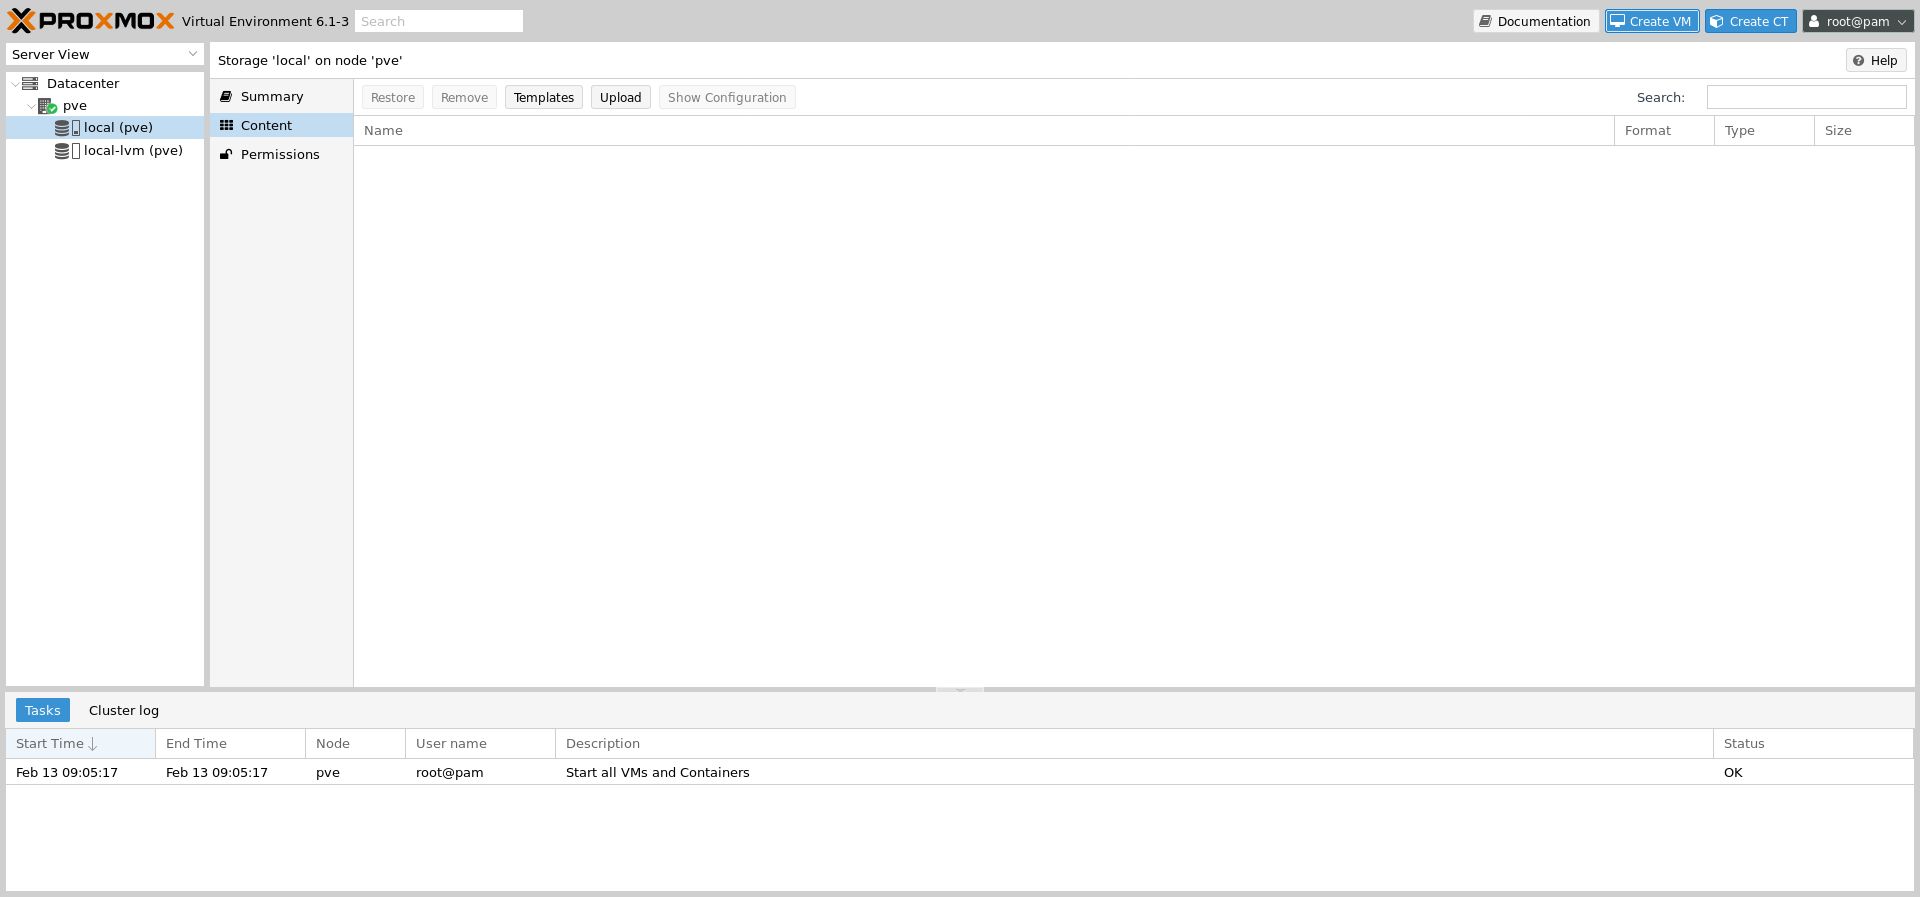Open the Summary section
1920x897 pixels.
coord(281,97)
